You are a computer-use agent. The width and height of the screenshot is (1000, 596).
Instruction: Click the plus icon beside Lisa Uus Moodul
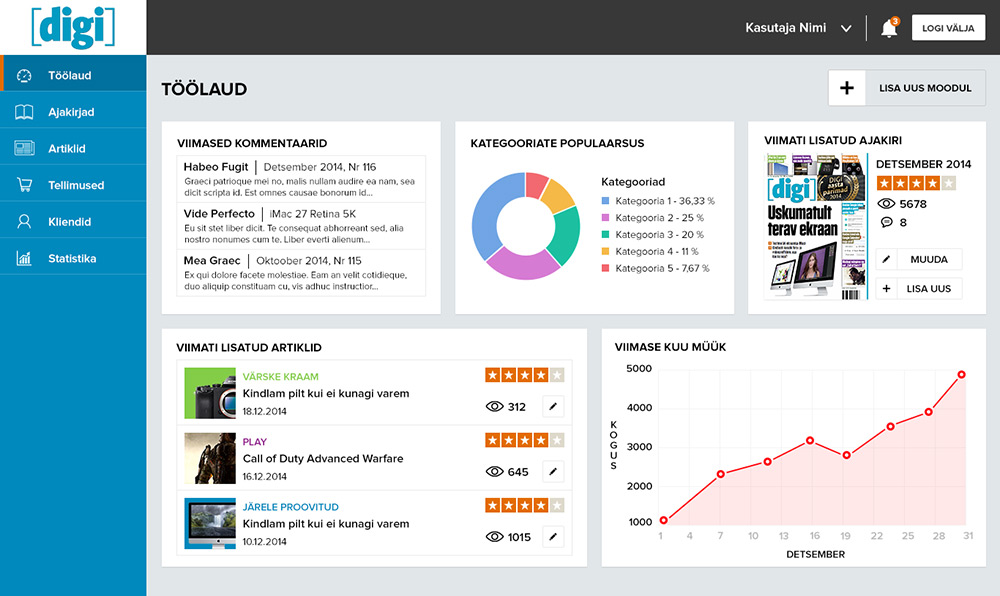846,88
